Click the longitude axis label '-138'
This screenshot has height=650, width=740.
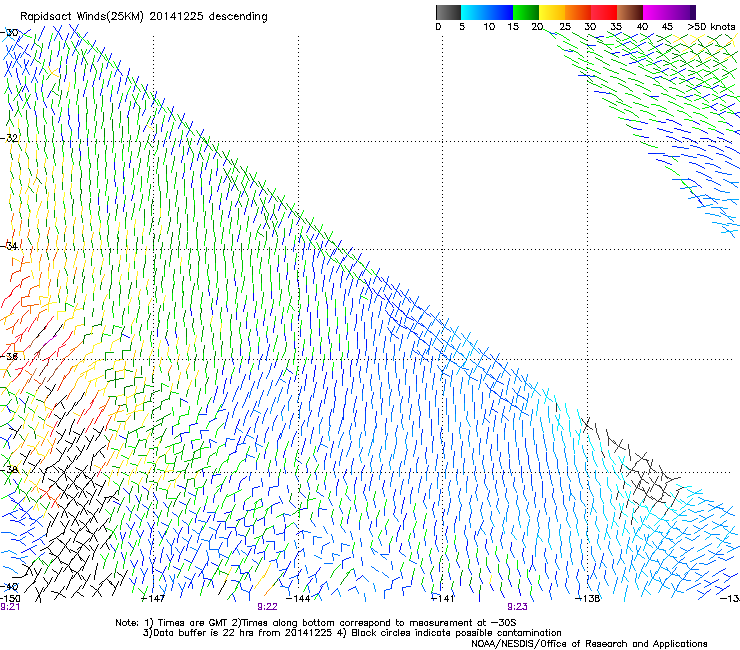[588, 598]
